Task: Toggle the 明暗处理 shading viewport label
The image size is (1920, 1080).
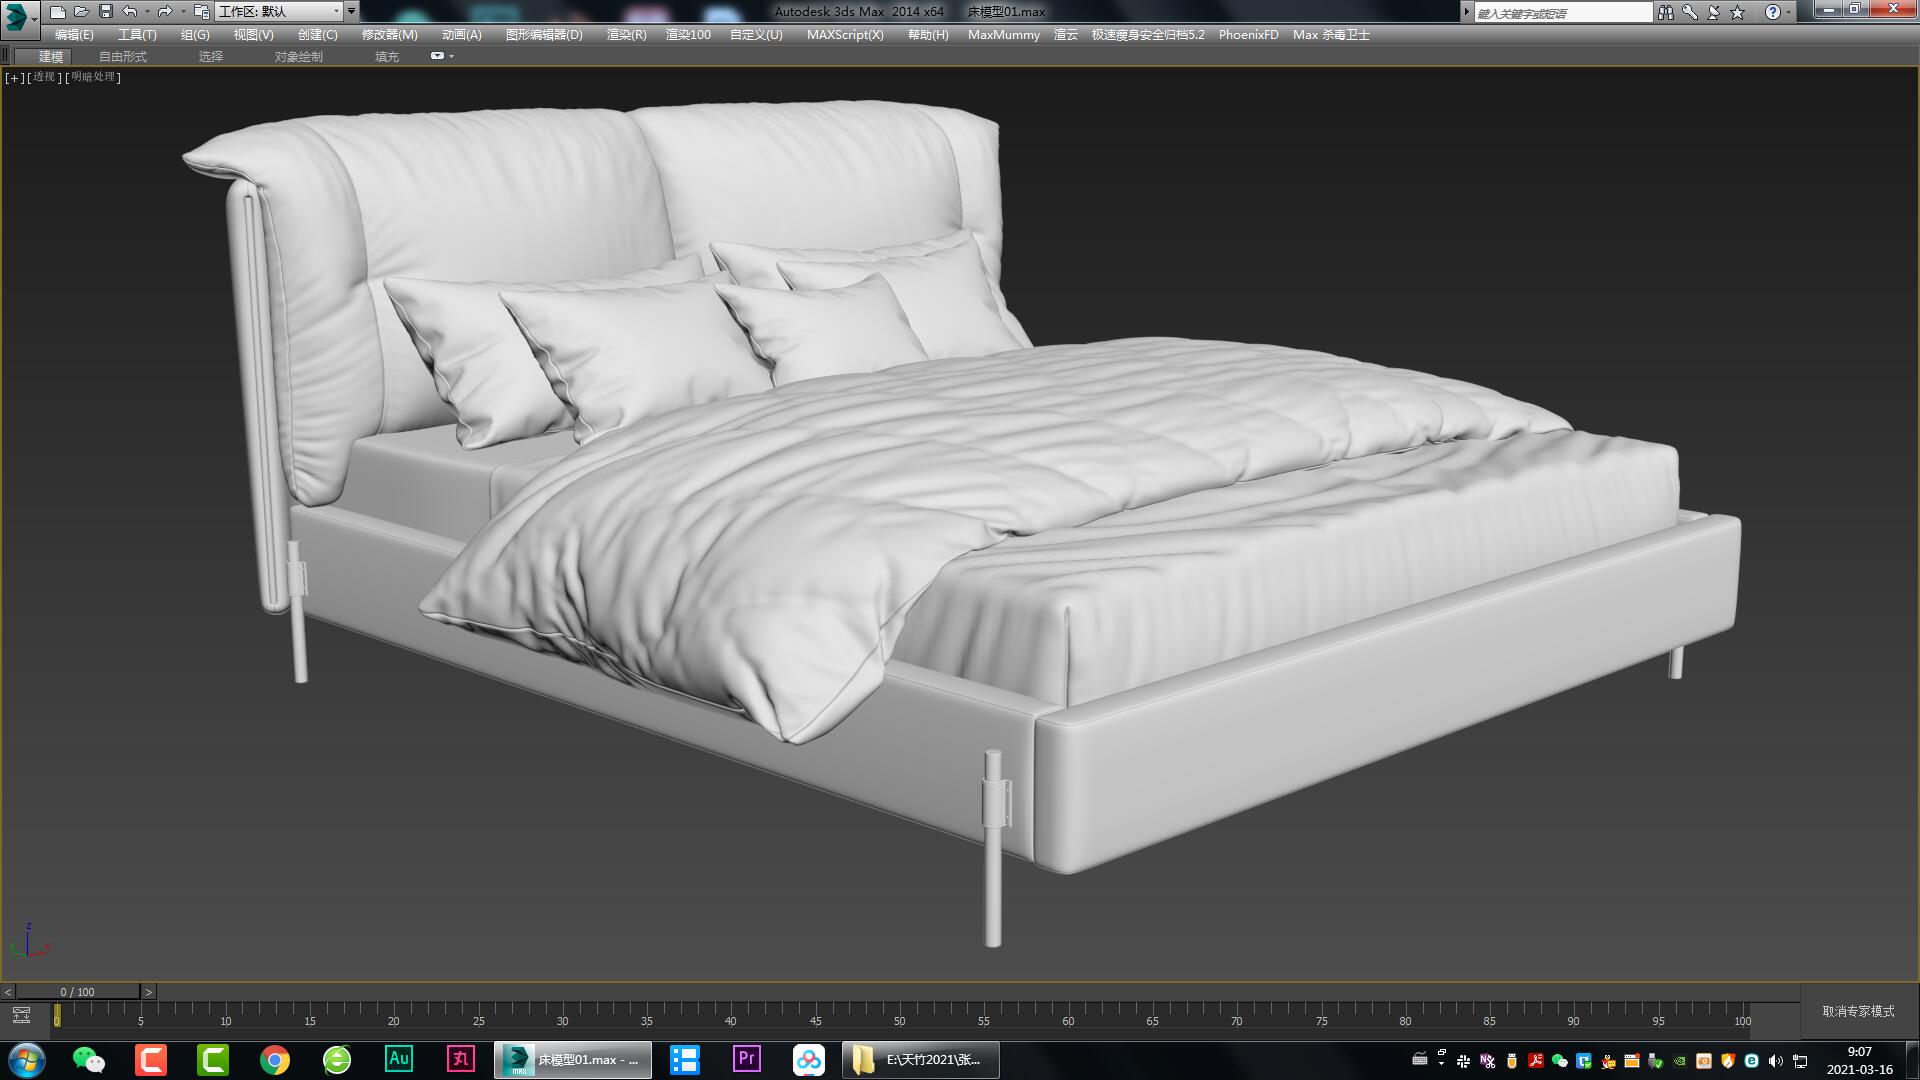Action: [92, 77]
